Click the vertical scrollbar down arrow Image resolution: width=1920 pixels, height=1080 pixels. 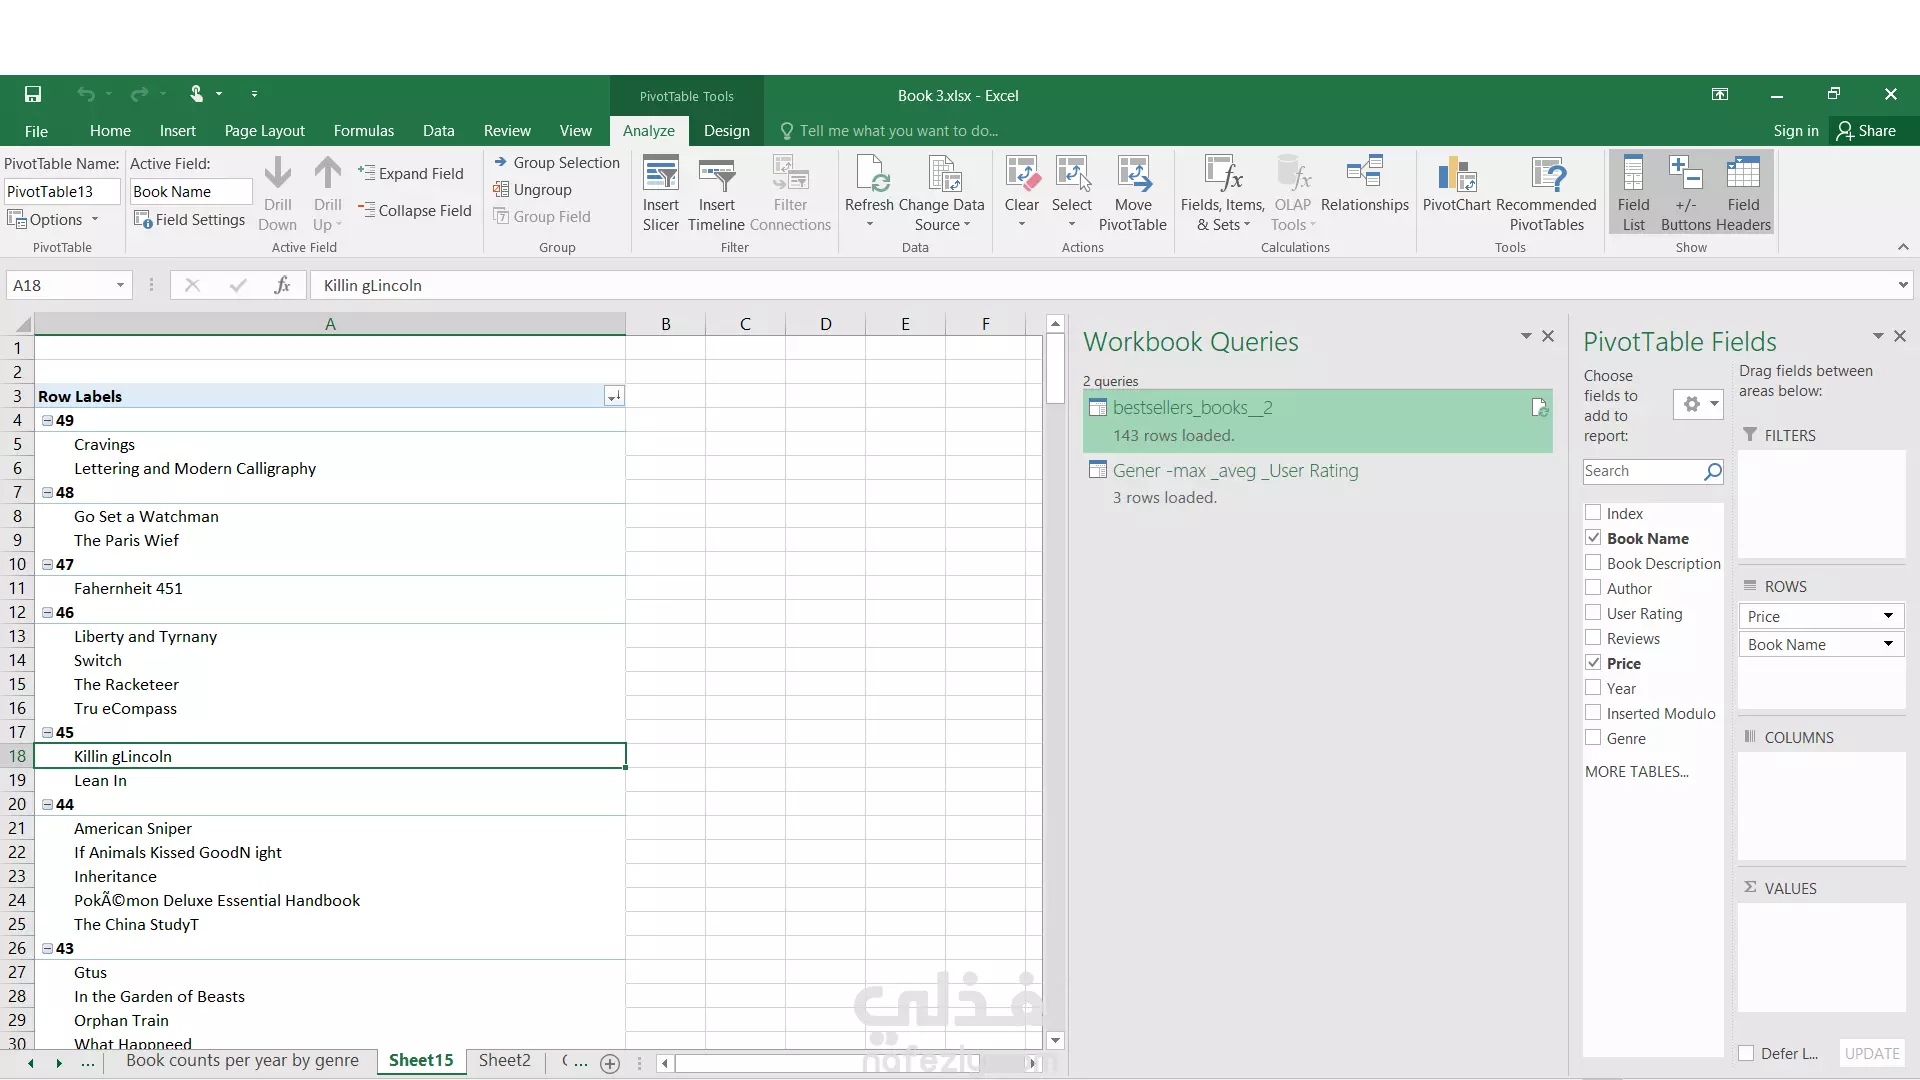pos(1055,1041)
